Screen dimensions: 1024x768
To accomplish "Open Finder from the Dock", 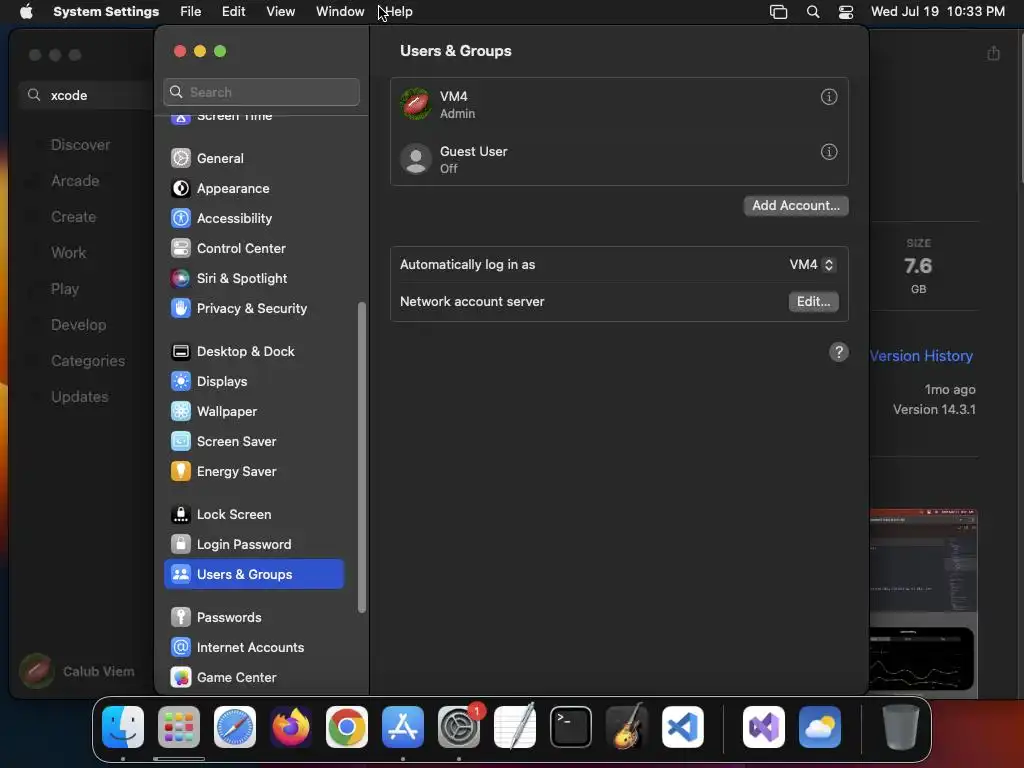I will pos(123,727).
